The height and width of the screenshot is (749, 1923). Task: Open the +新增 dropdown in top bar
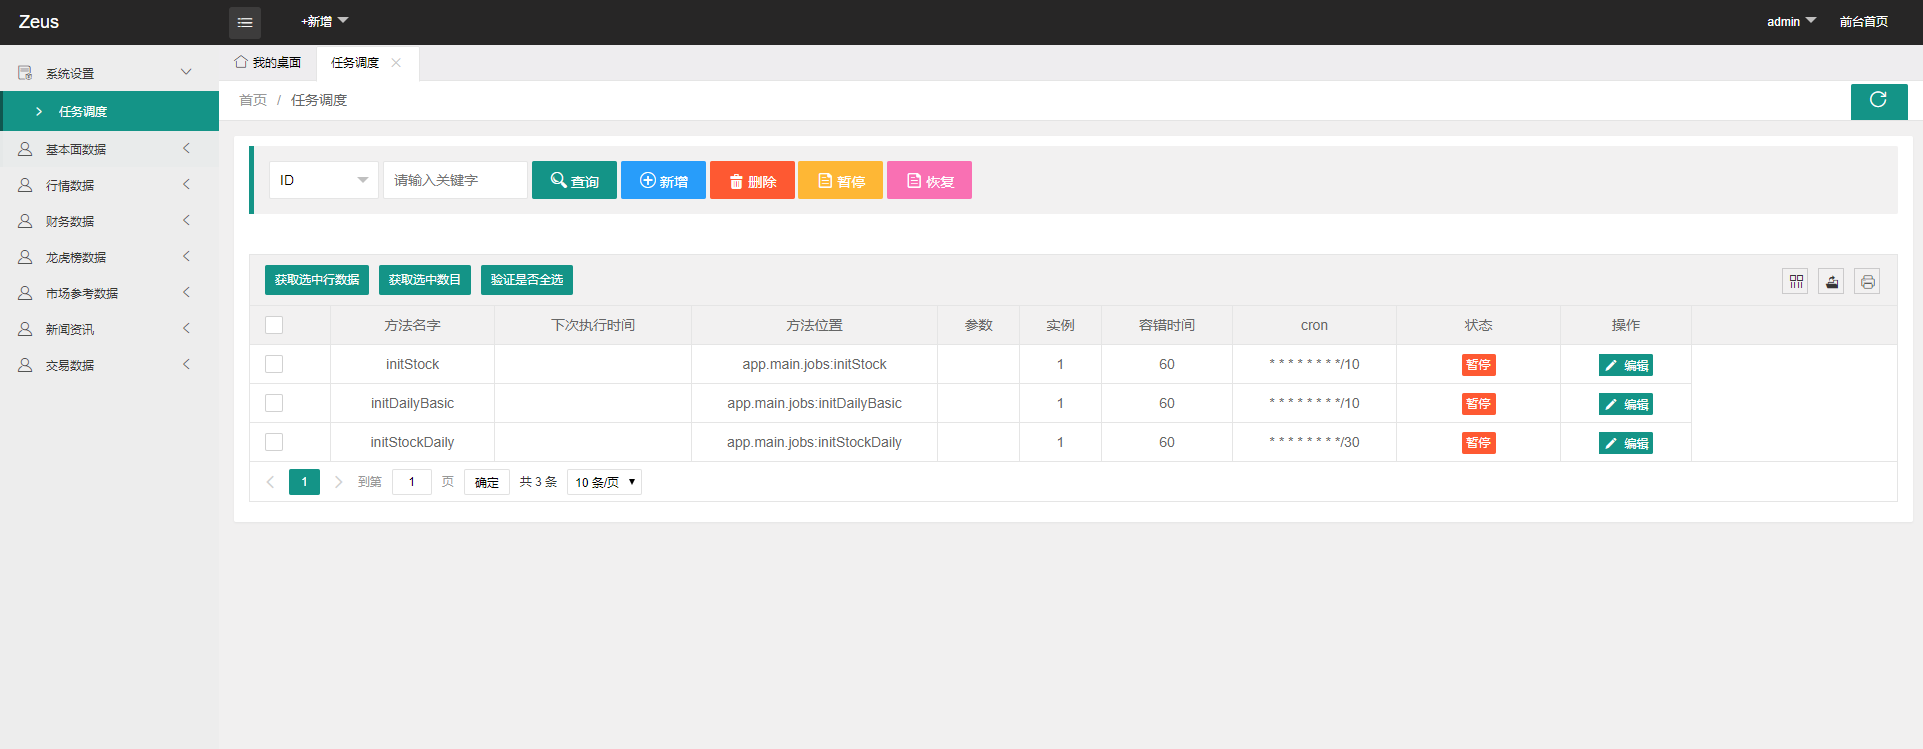pyautogui.click(x=324, y=21)
